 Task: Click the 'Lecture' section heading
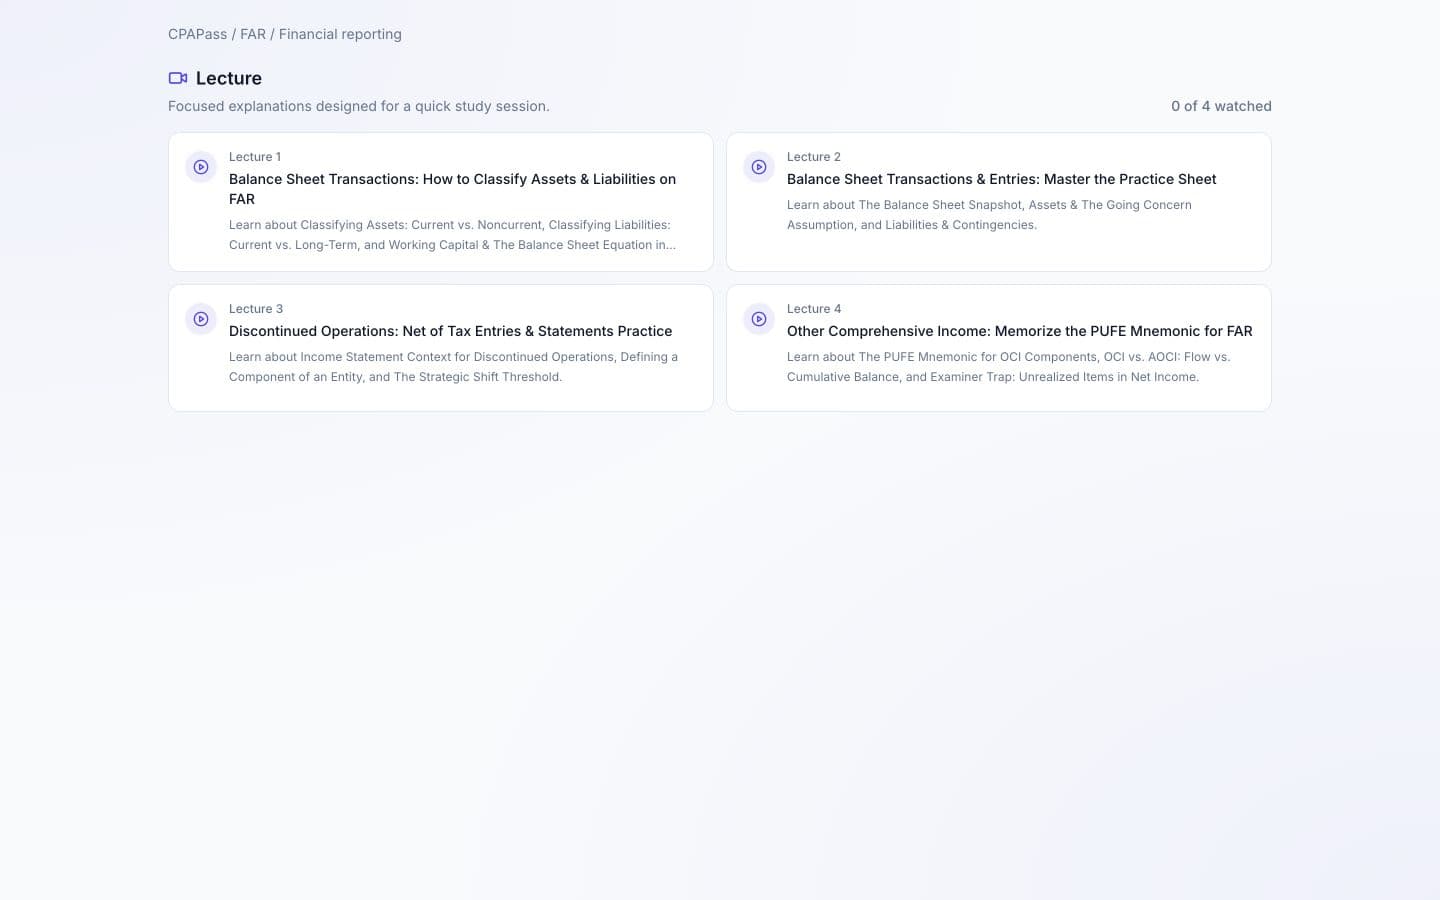tap(229, 78)
